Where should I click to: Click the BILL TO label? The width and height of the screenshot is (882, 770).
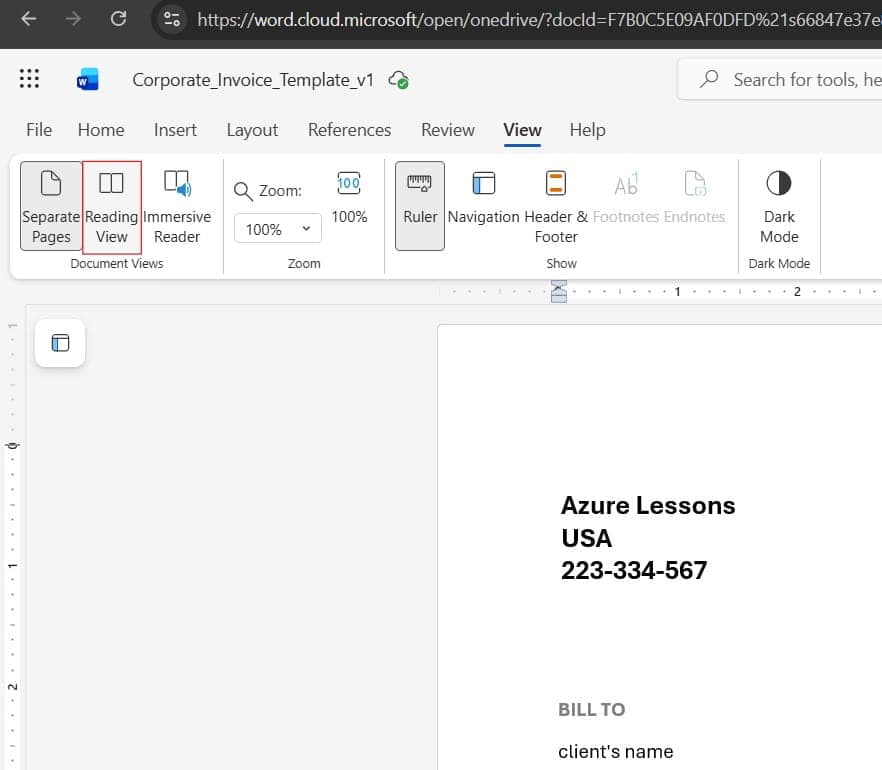[592, 709]
